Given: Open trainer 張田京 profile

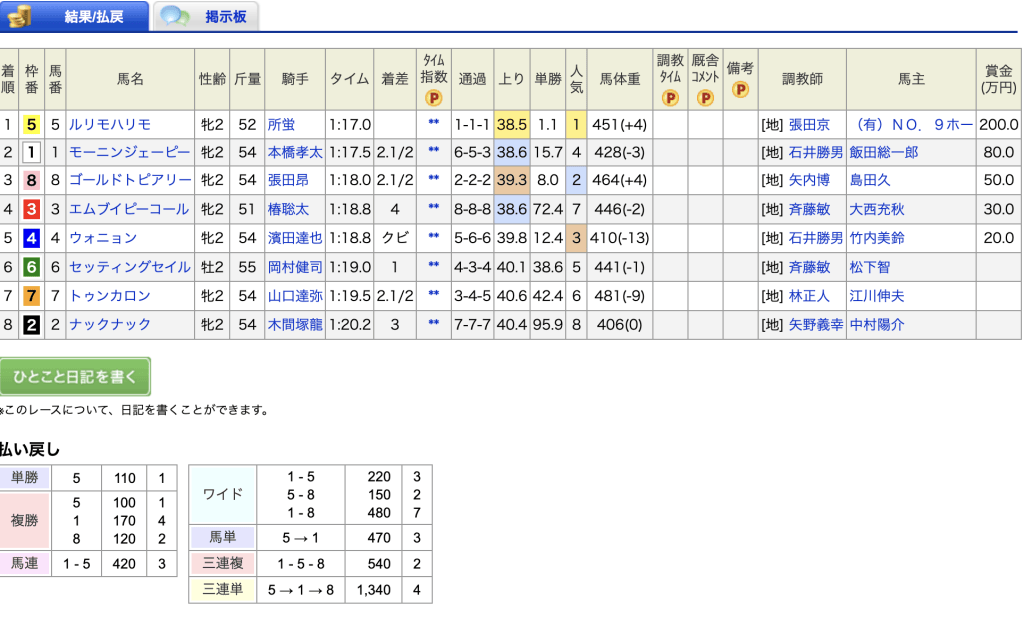Looking at the screenshot, I should coord(809,125).
